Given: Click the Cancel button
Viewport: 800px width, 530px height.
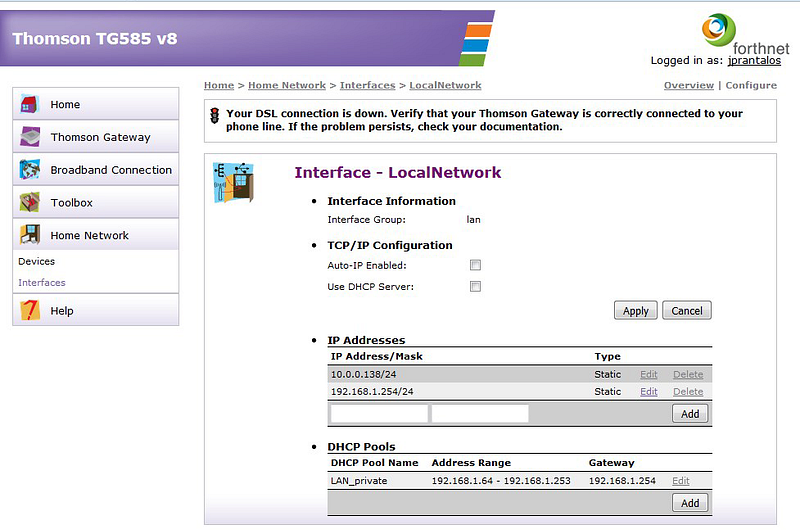Looking at the screenshot, I should 687,311.
